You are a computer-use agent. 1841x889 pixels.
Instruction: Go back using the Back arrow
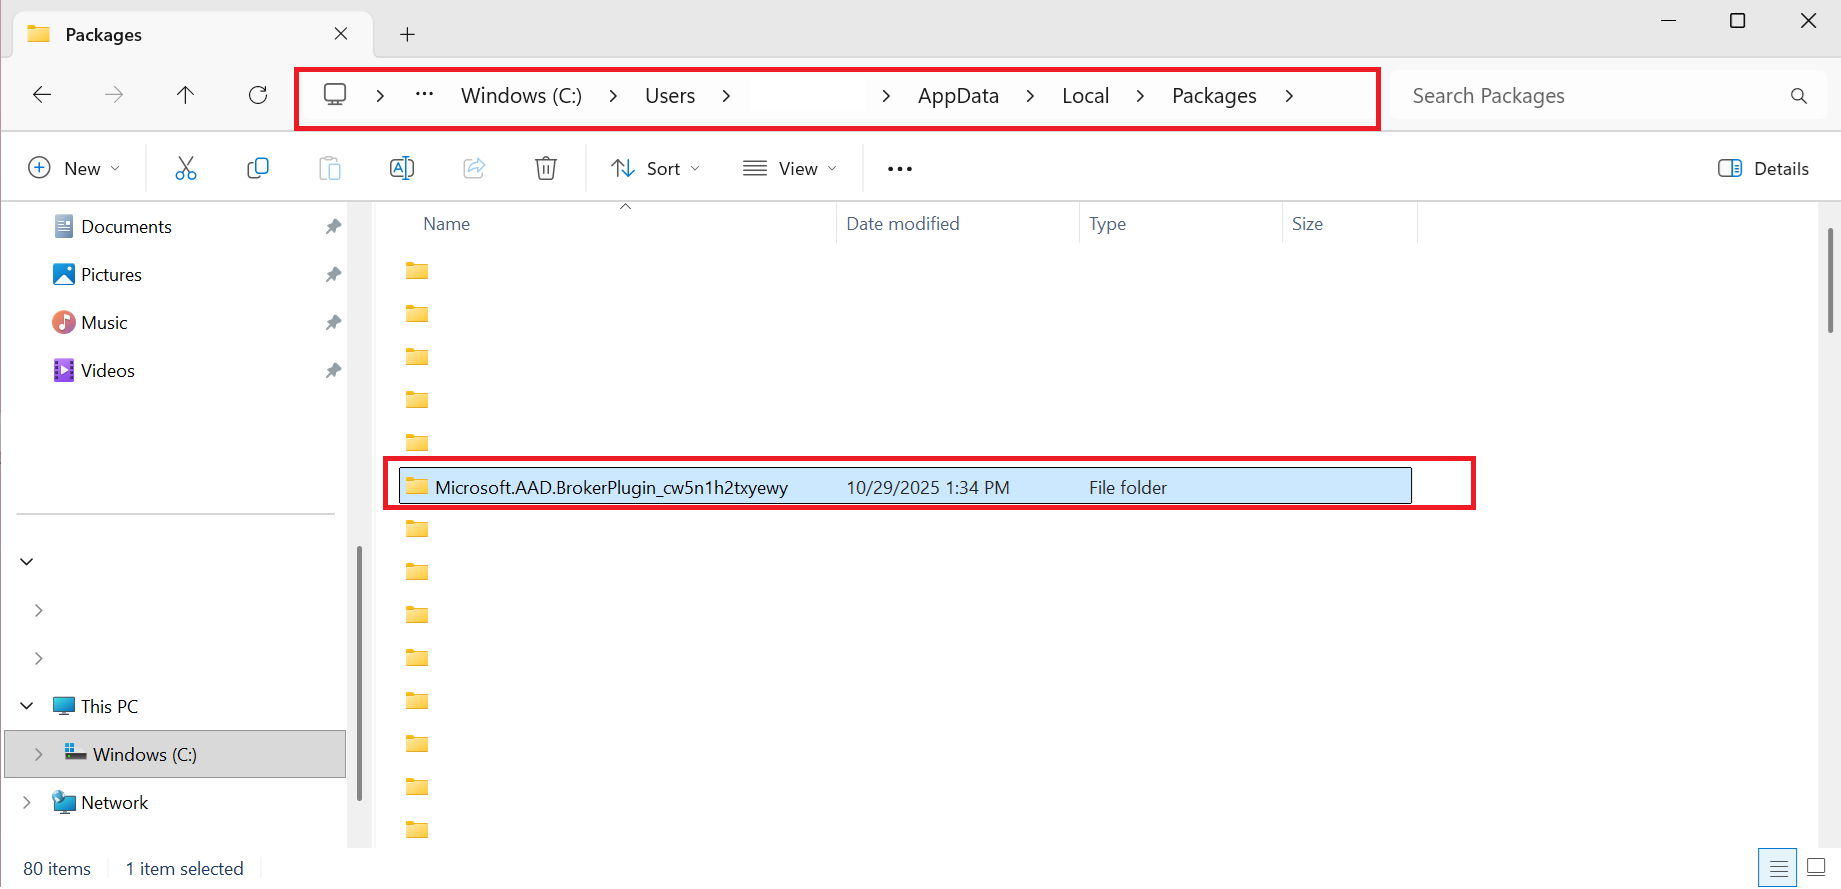42,95
